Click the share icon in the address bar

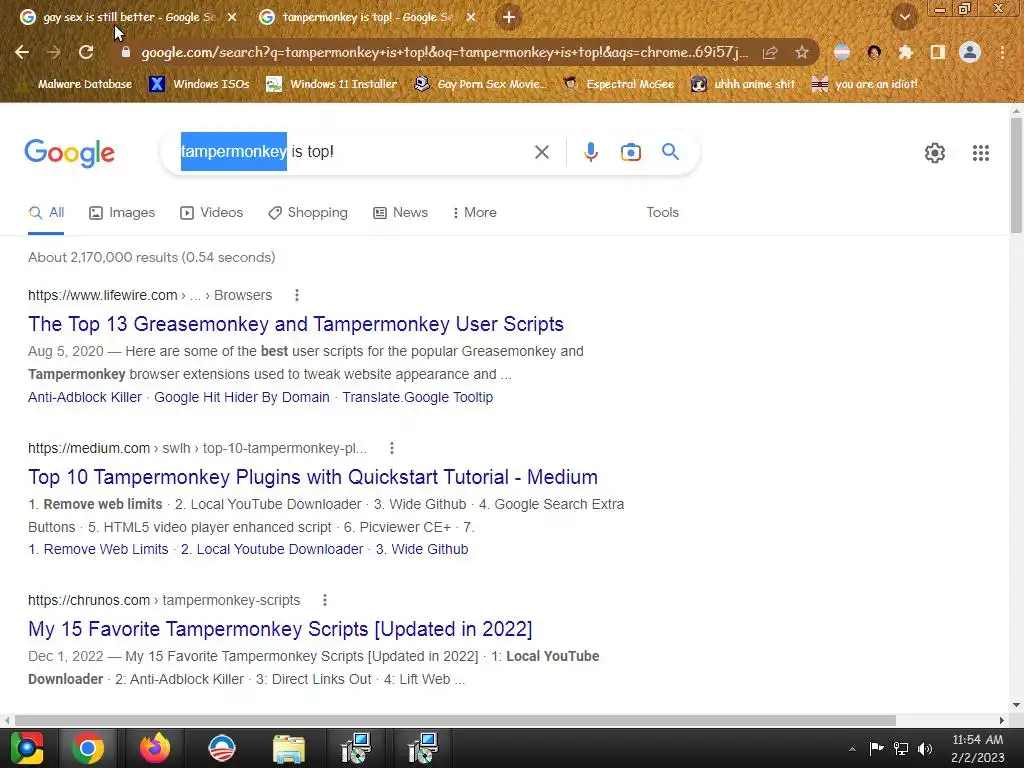coord(770,52)
